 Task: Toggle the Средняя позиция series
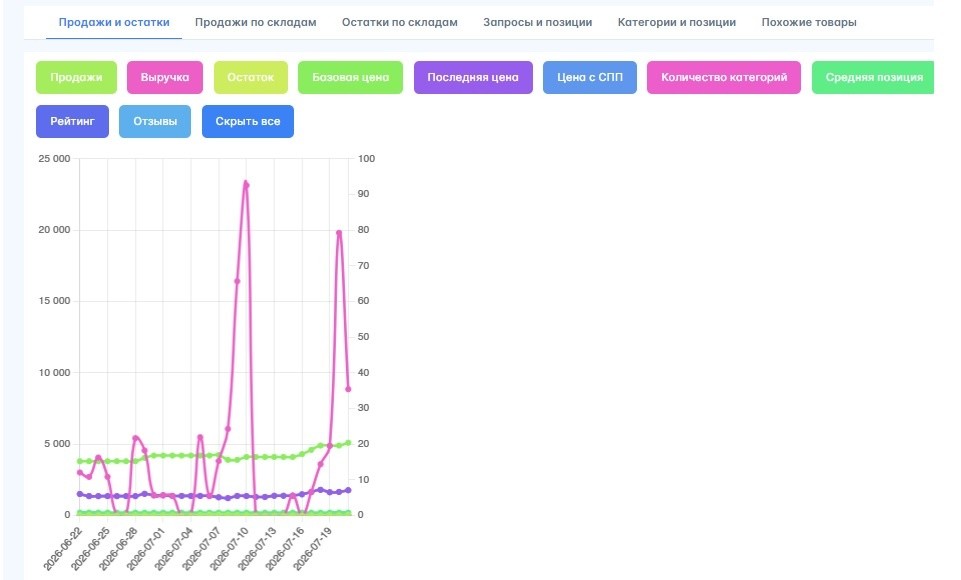coord(873,77)
